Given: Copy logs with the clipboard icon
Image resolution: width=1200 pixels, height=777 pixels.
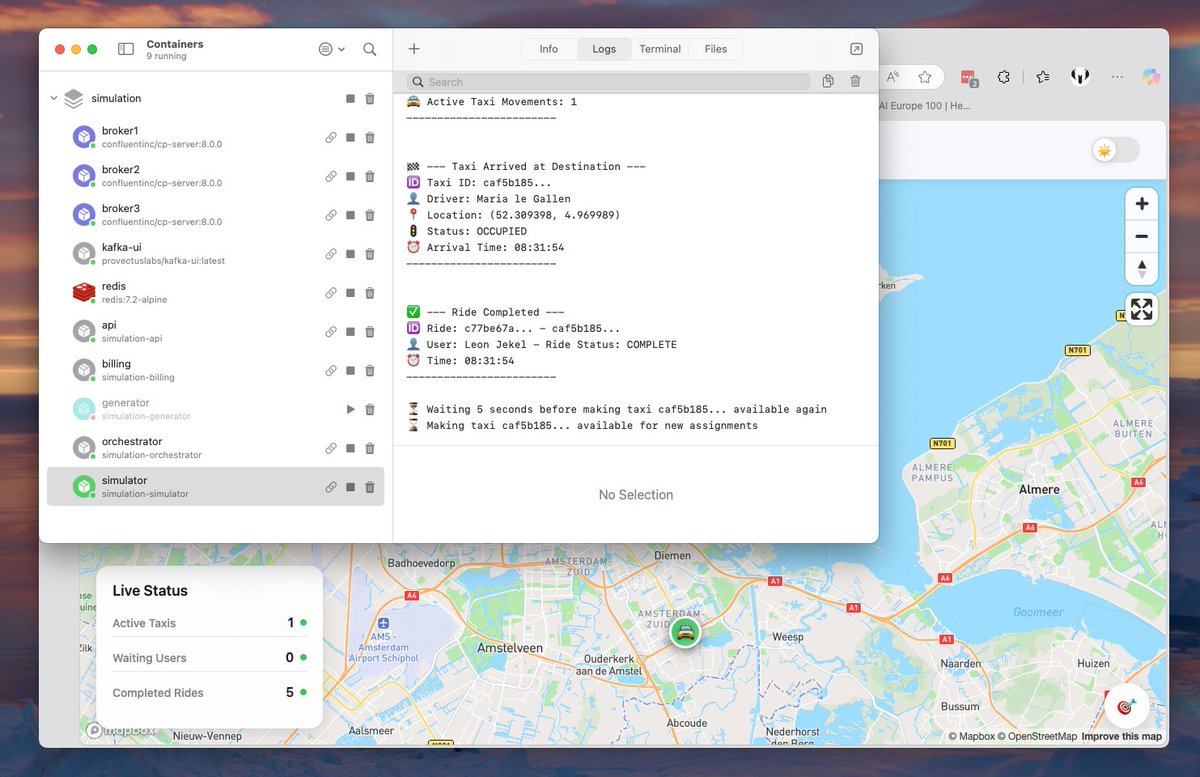Looking at the screenshot, I should pyautogui.click(x=828, y=81).
